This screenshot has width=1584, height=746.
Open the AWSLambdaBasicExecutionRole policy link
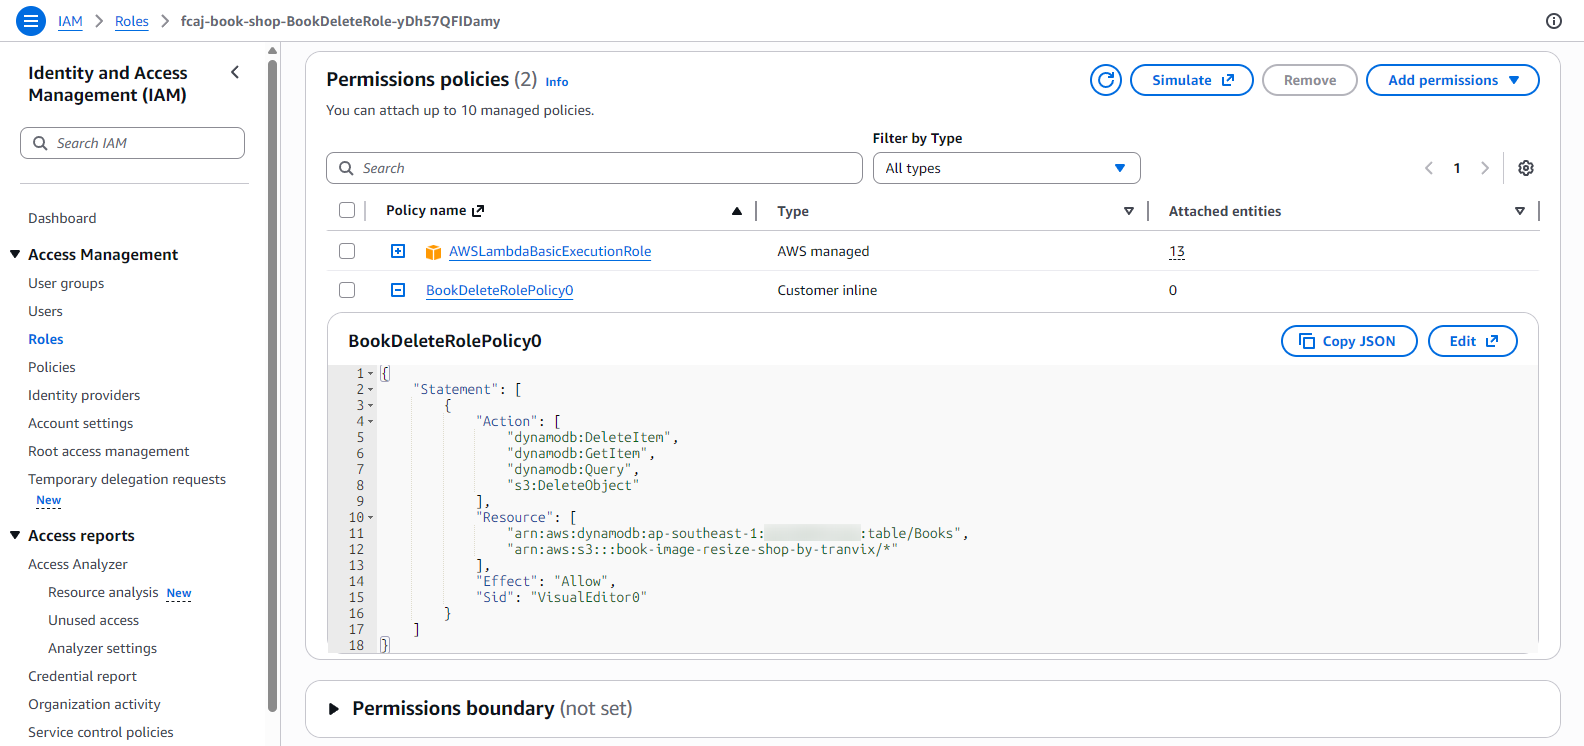pos(550,251)
